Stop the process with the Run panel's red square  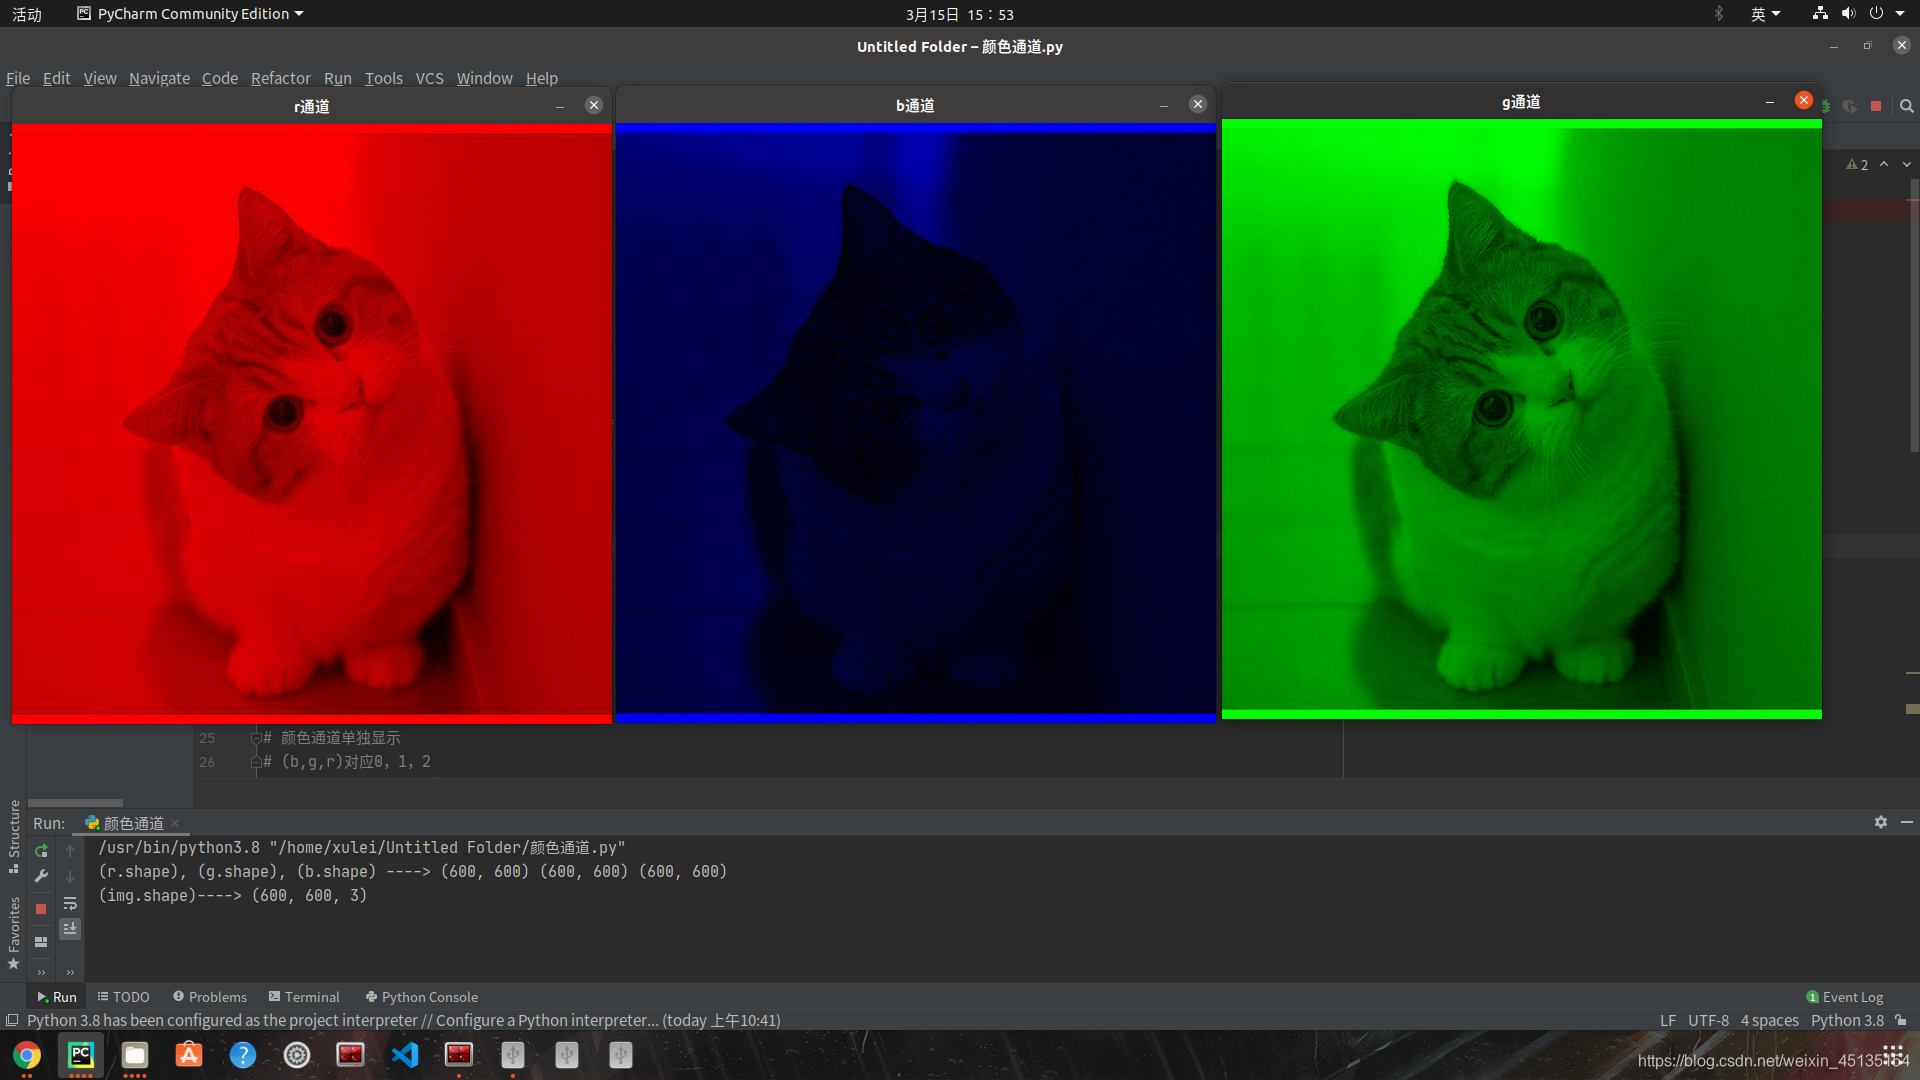coord(41,909)
